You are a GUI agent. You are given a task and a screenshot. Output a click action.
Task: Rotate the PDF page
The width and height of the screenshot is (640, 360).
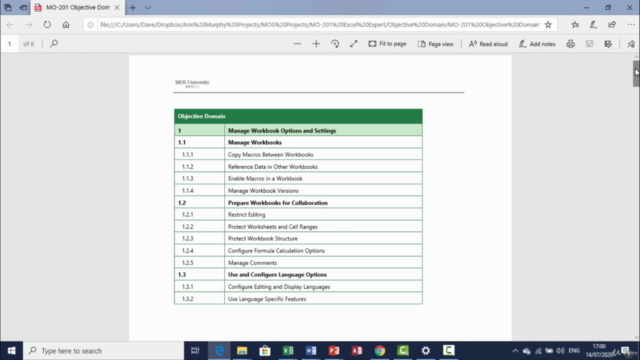coord(335,44)
